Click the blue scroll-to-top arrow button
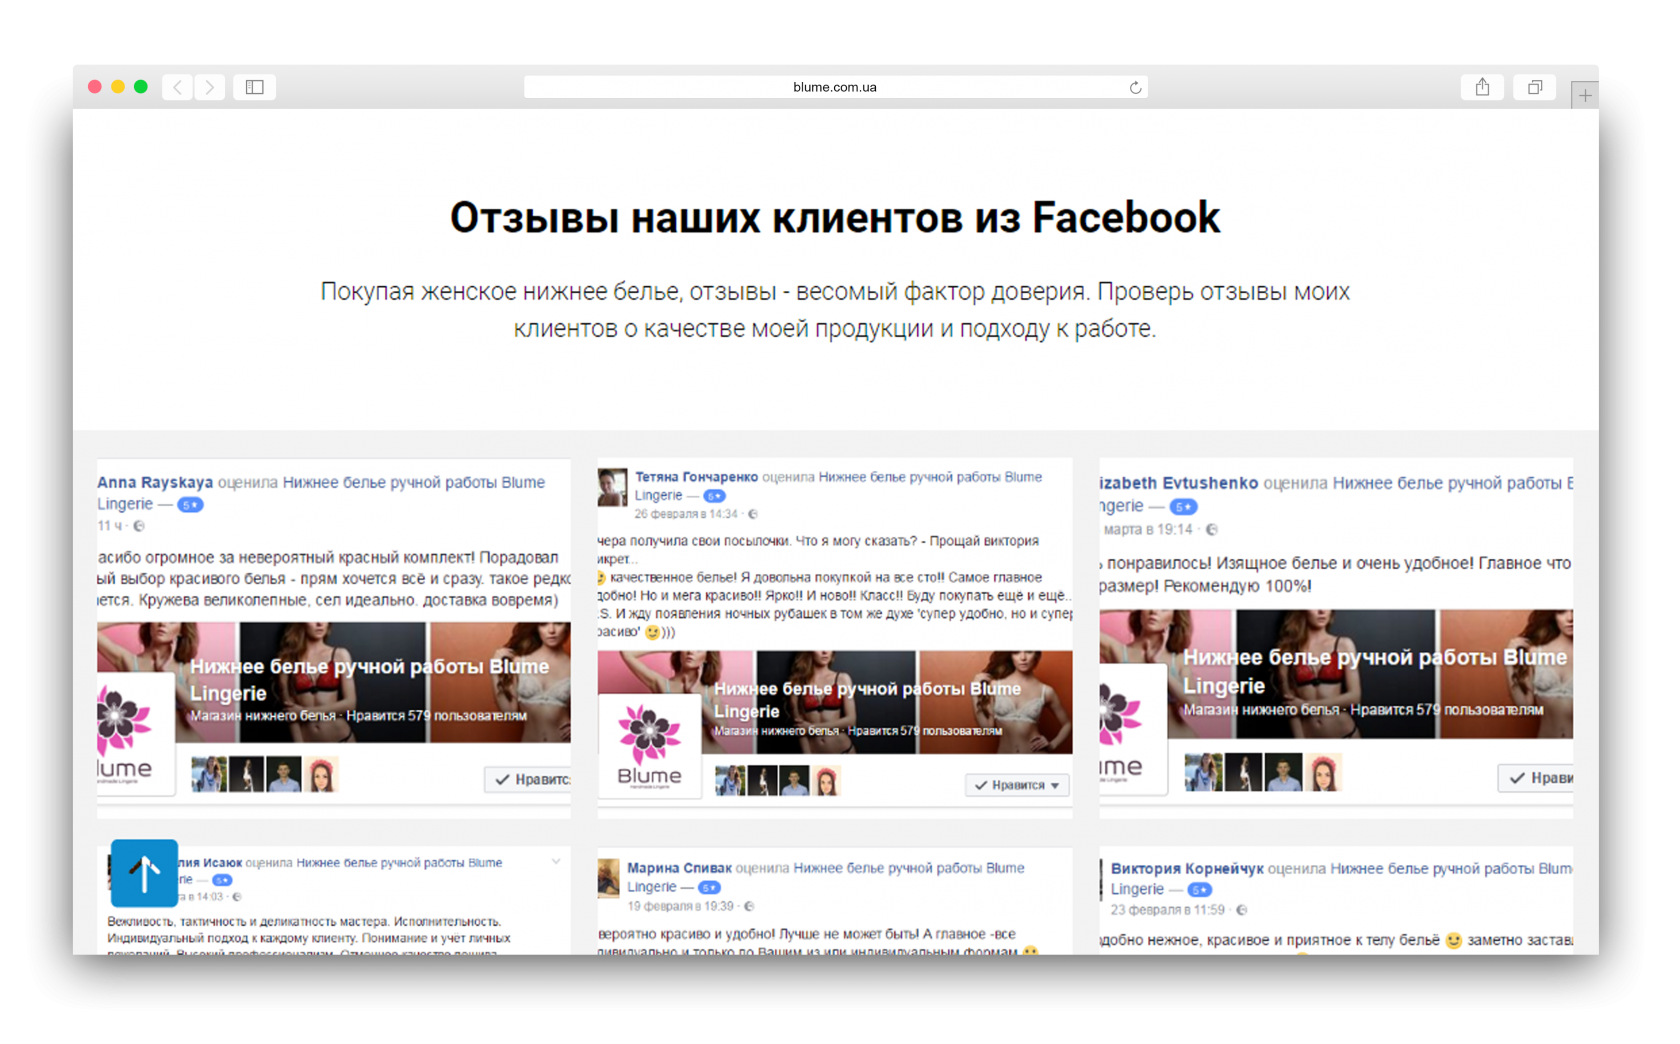The image size is (1680, 1044). (x=144, y=873)
